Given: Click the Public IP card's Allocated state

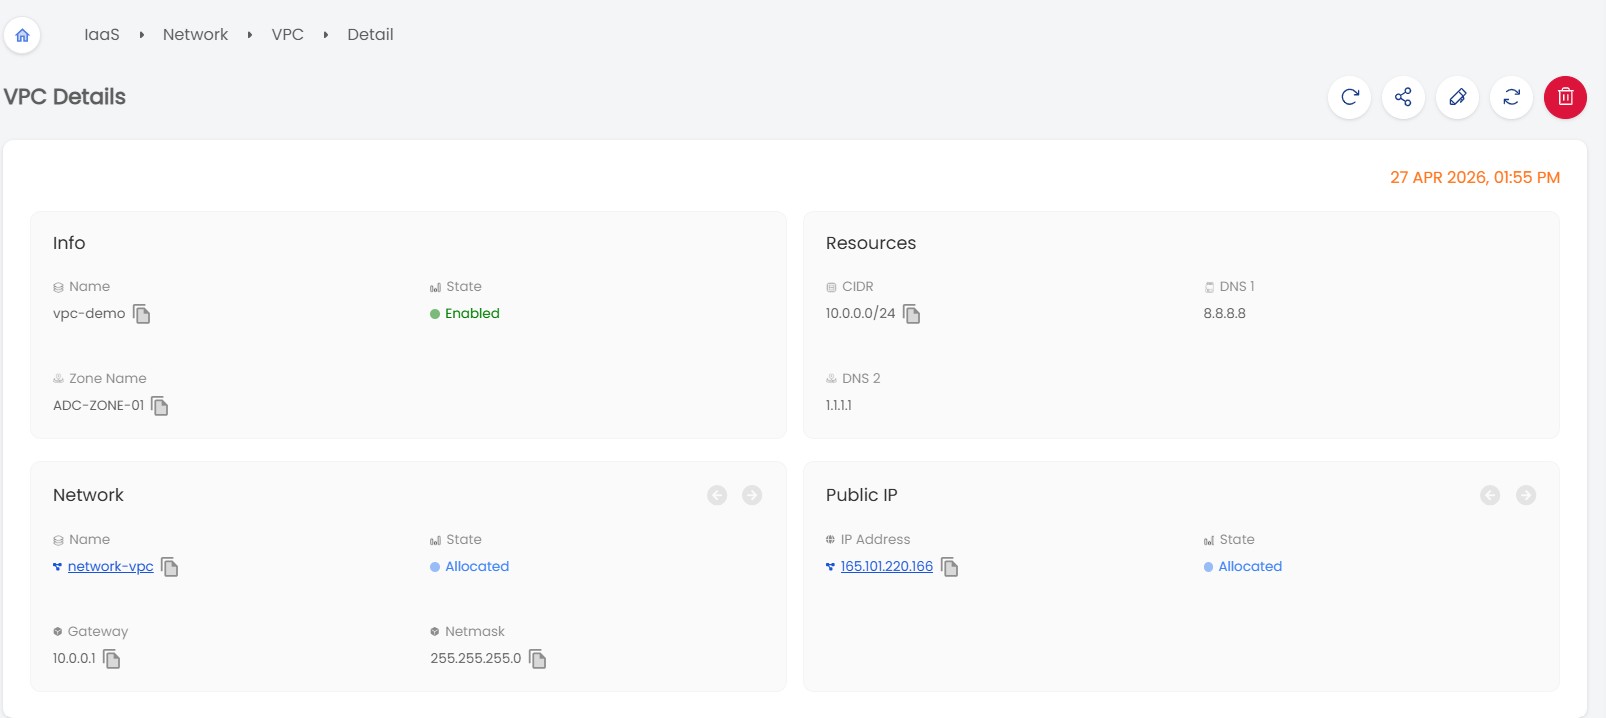Looking at the screenshot, I should (1250, 566).
